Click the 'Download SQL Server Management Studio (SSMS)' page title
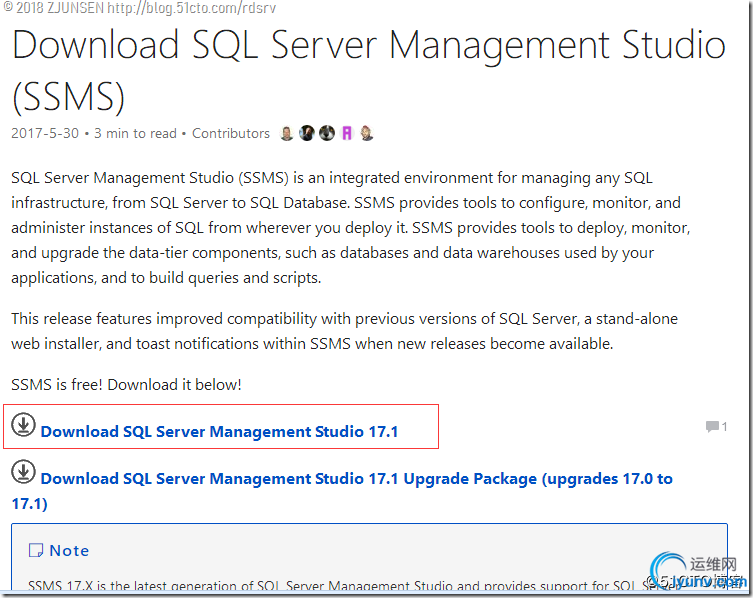This screenshot has width=753, height=598. [x=369, y=71]
